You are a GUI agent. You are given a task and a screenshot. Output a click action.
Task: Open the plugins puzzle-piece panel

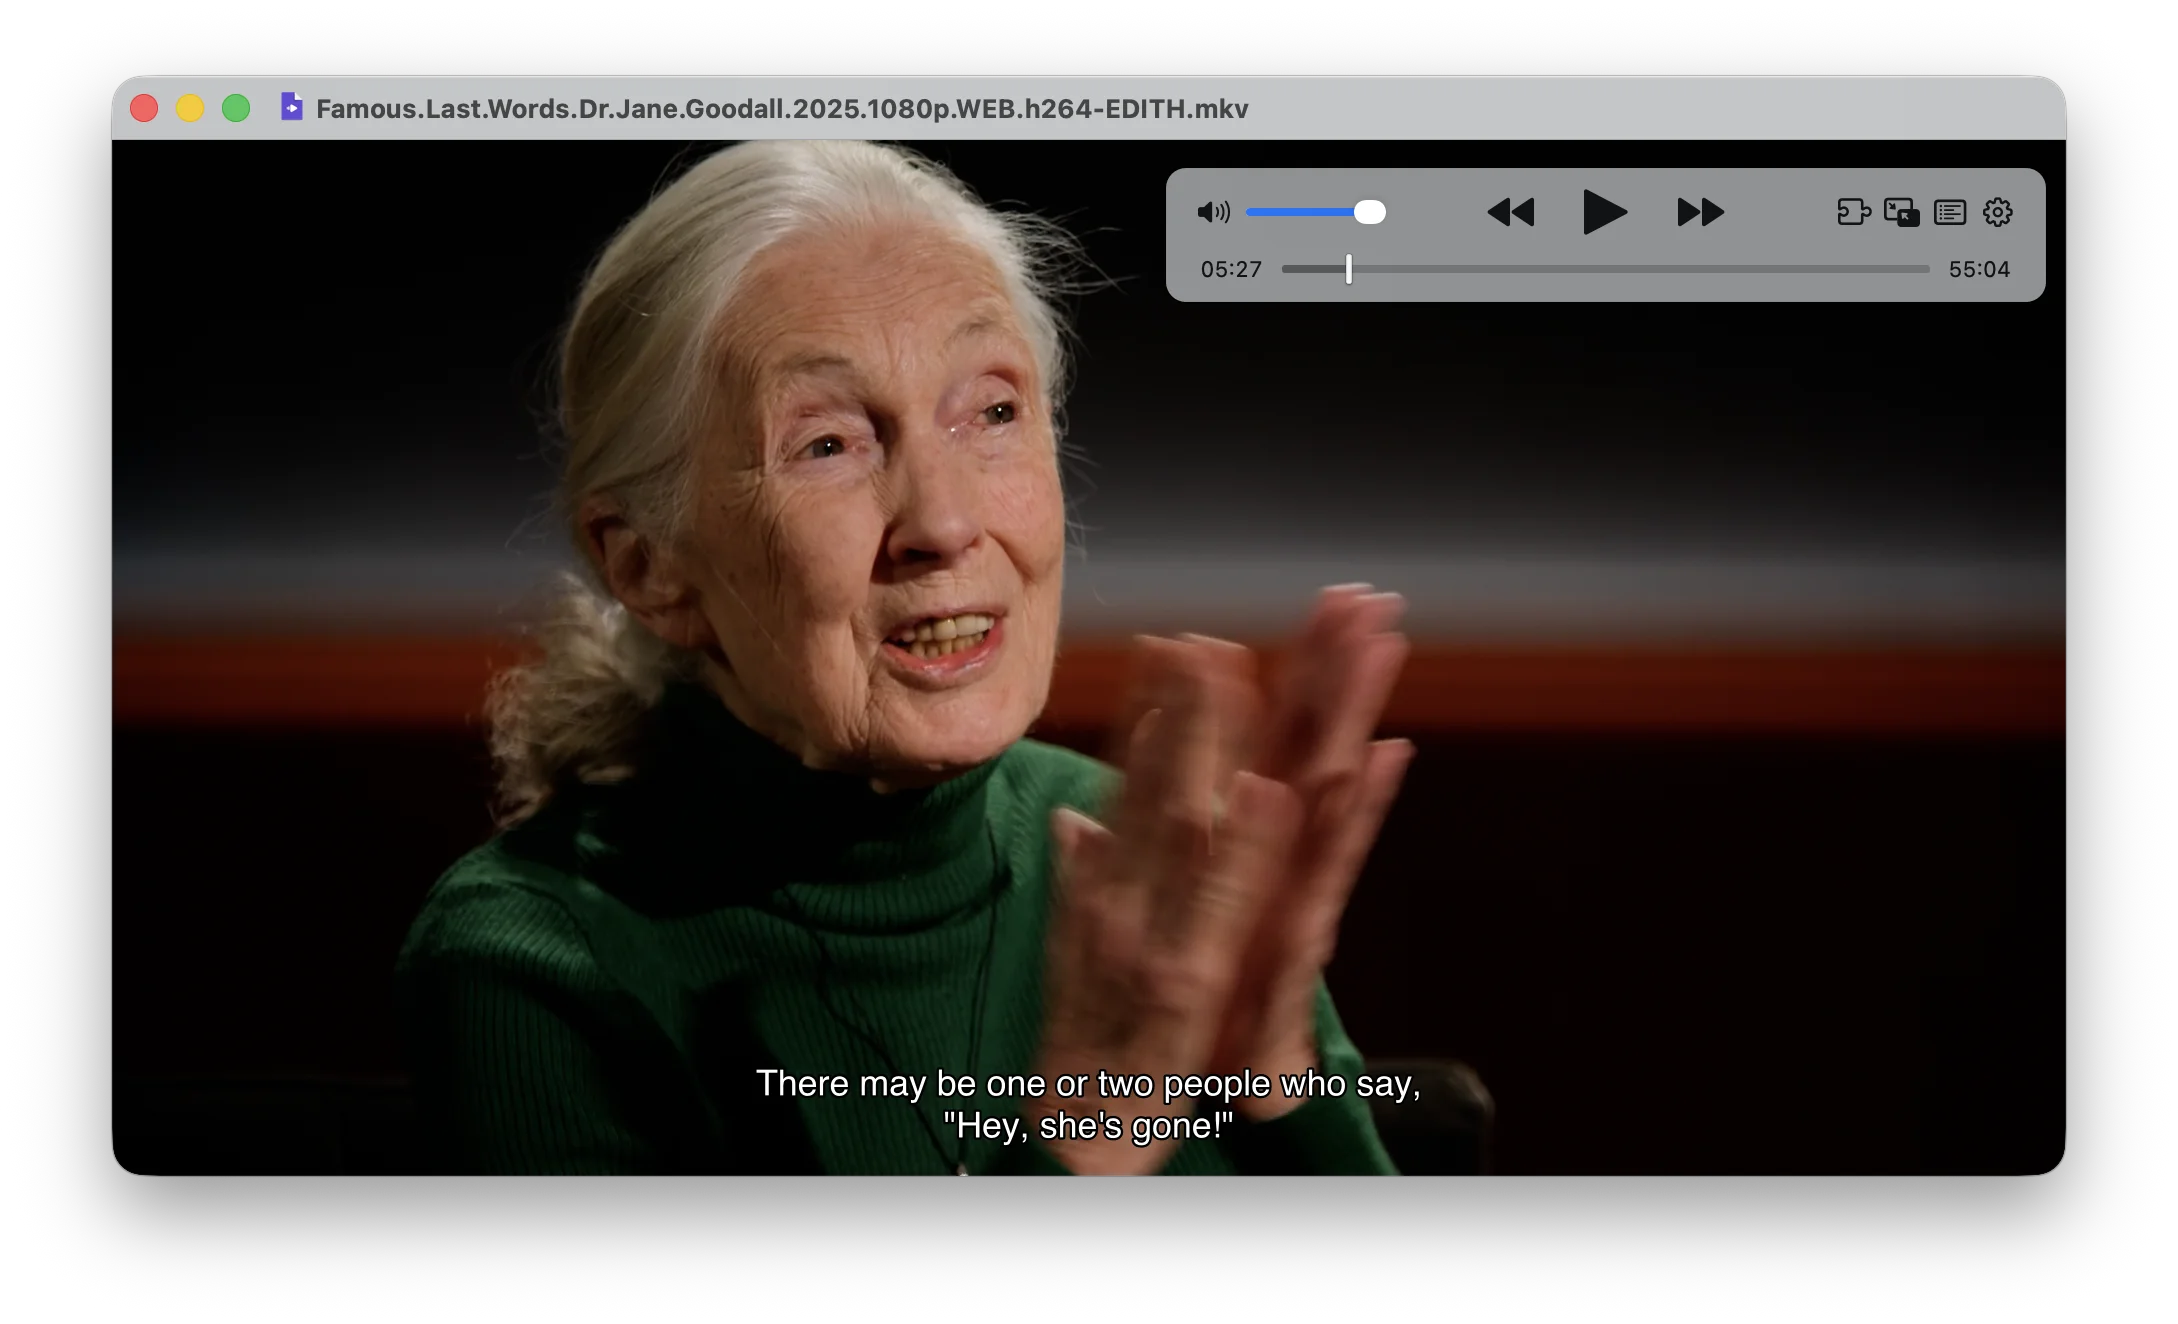1853,212
